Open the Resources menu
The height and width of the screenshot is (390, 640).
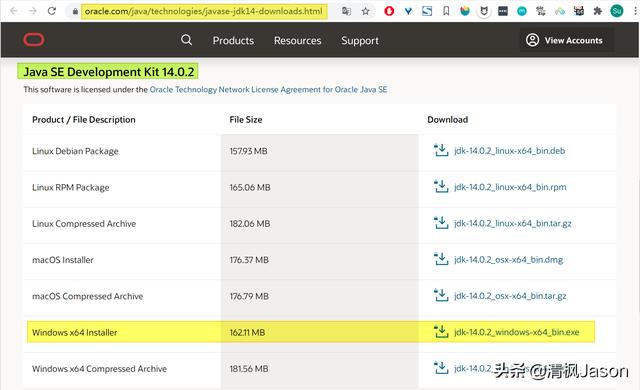(298, 40)
